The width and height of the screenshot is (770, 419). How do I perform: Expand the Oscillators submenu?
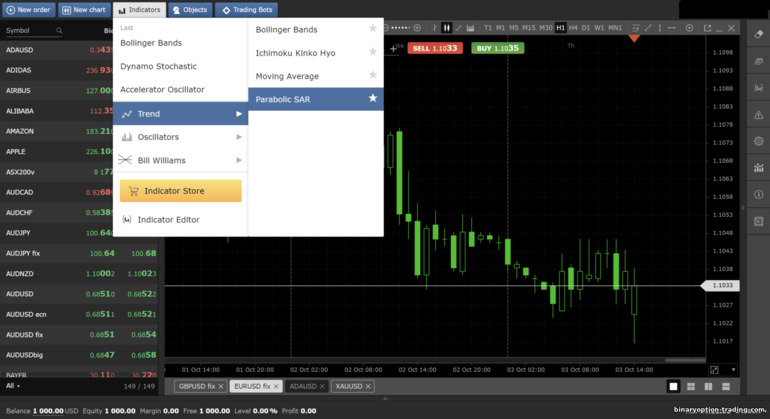pyautogui.click(x=180, y=137)
